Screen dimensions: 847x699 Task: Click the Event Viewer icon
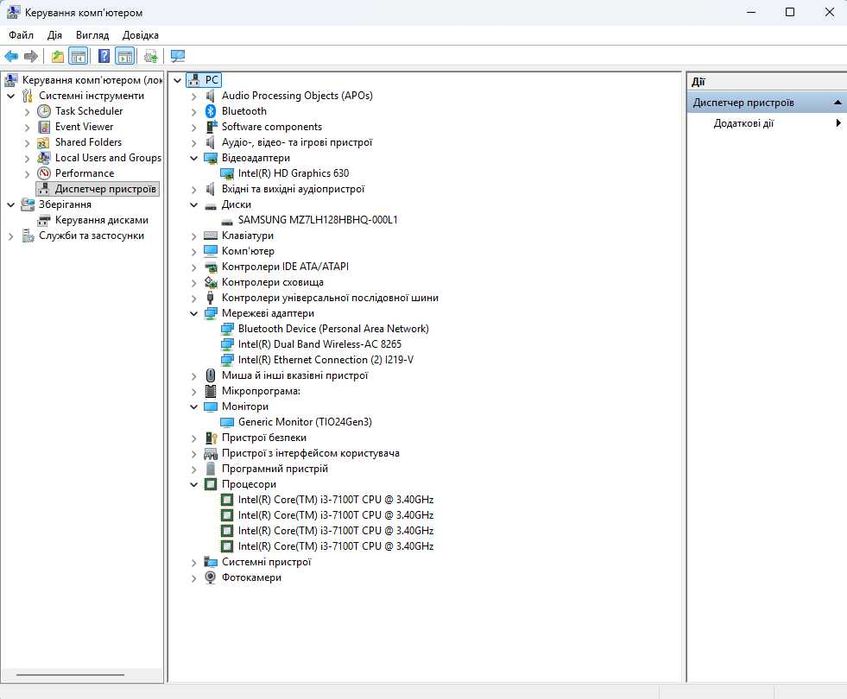click(x=44, y=127)
